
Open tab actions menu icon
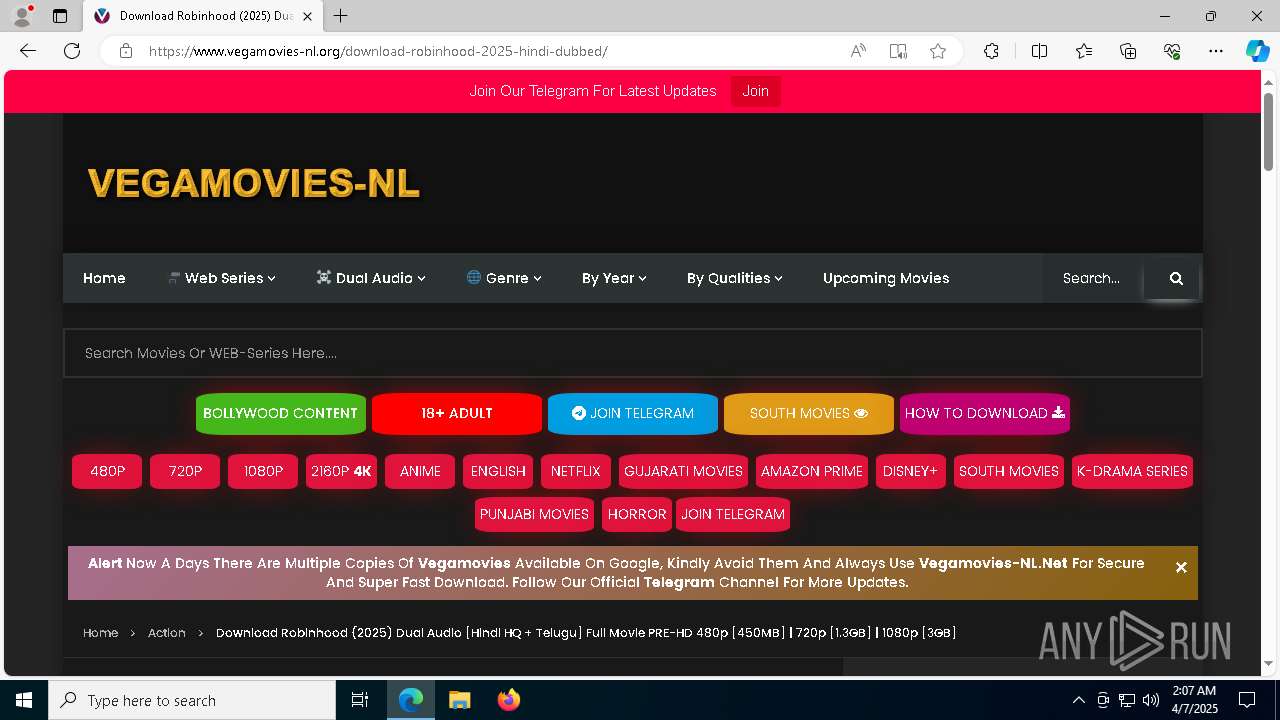tap(60, 16)
